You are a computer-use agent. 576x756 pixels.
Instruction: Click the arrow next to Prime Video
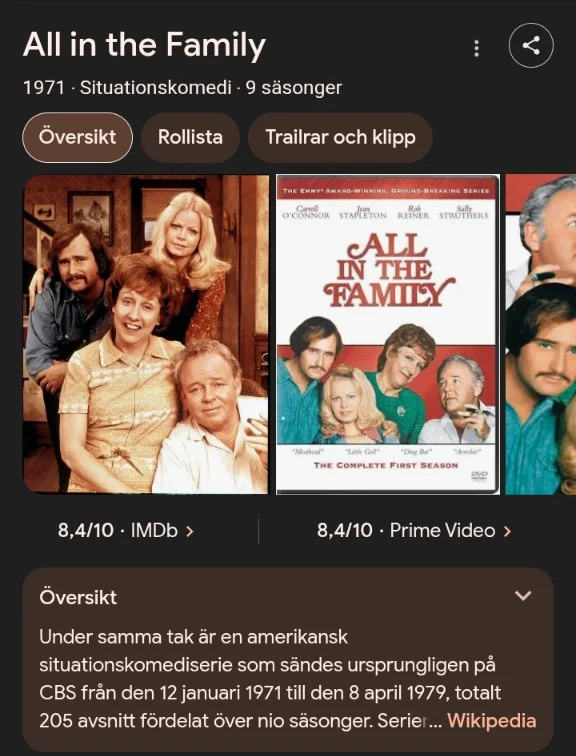pyautogui.click(x=507, y=531)
